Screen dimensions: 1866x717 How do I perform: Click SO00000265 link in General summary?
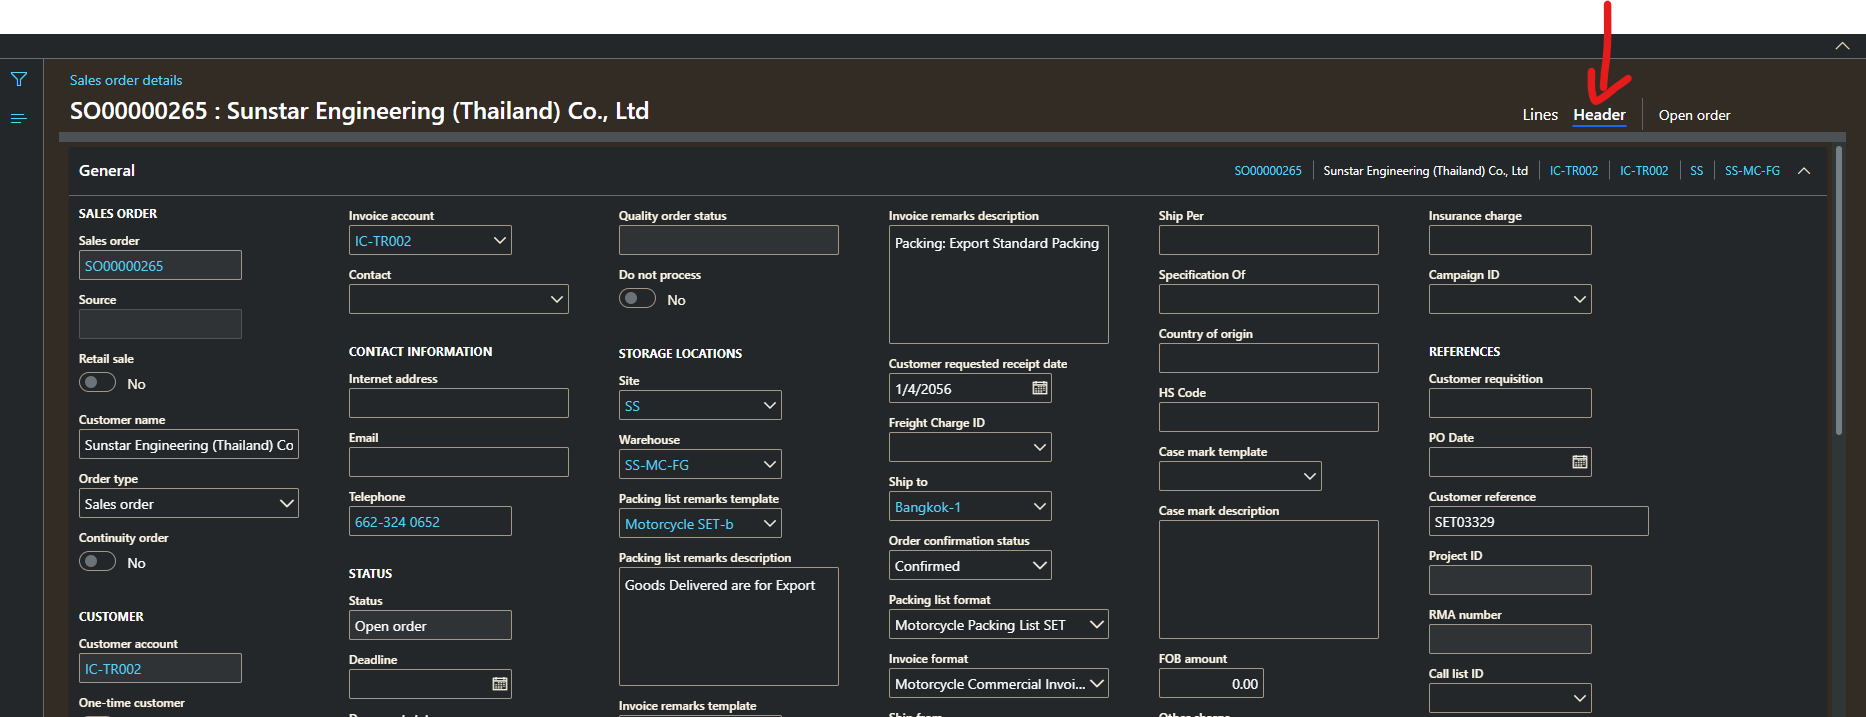click(x=1268, y=171)
